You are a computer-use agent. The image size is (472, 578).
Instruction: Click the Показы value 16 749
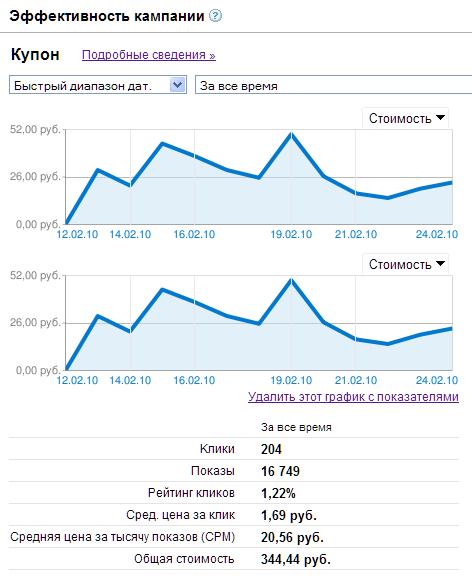(280, 471)
